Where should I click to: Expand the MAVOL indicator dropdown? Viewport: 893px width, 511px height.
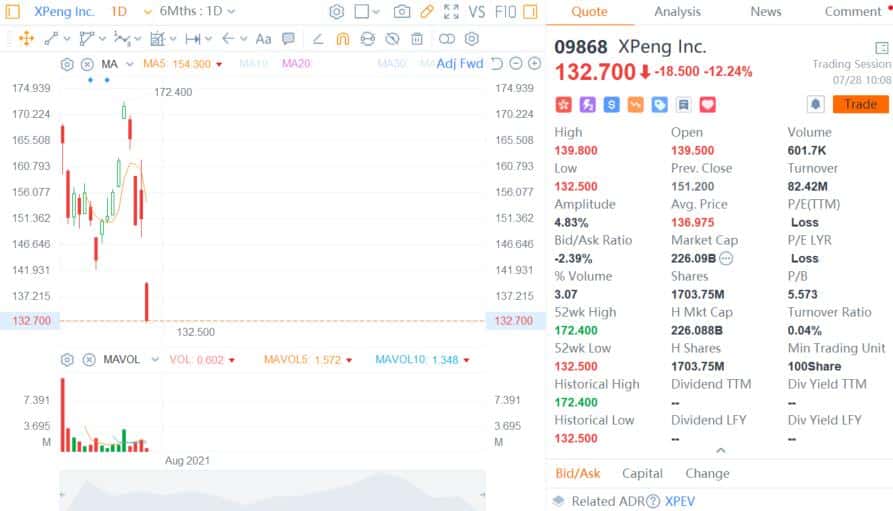coord(154,359)
